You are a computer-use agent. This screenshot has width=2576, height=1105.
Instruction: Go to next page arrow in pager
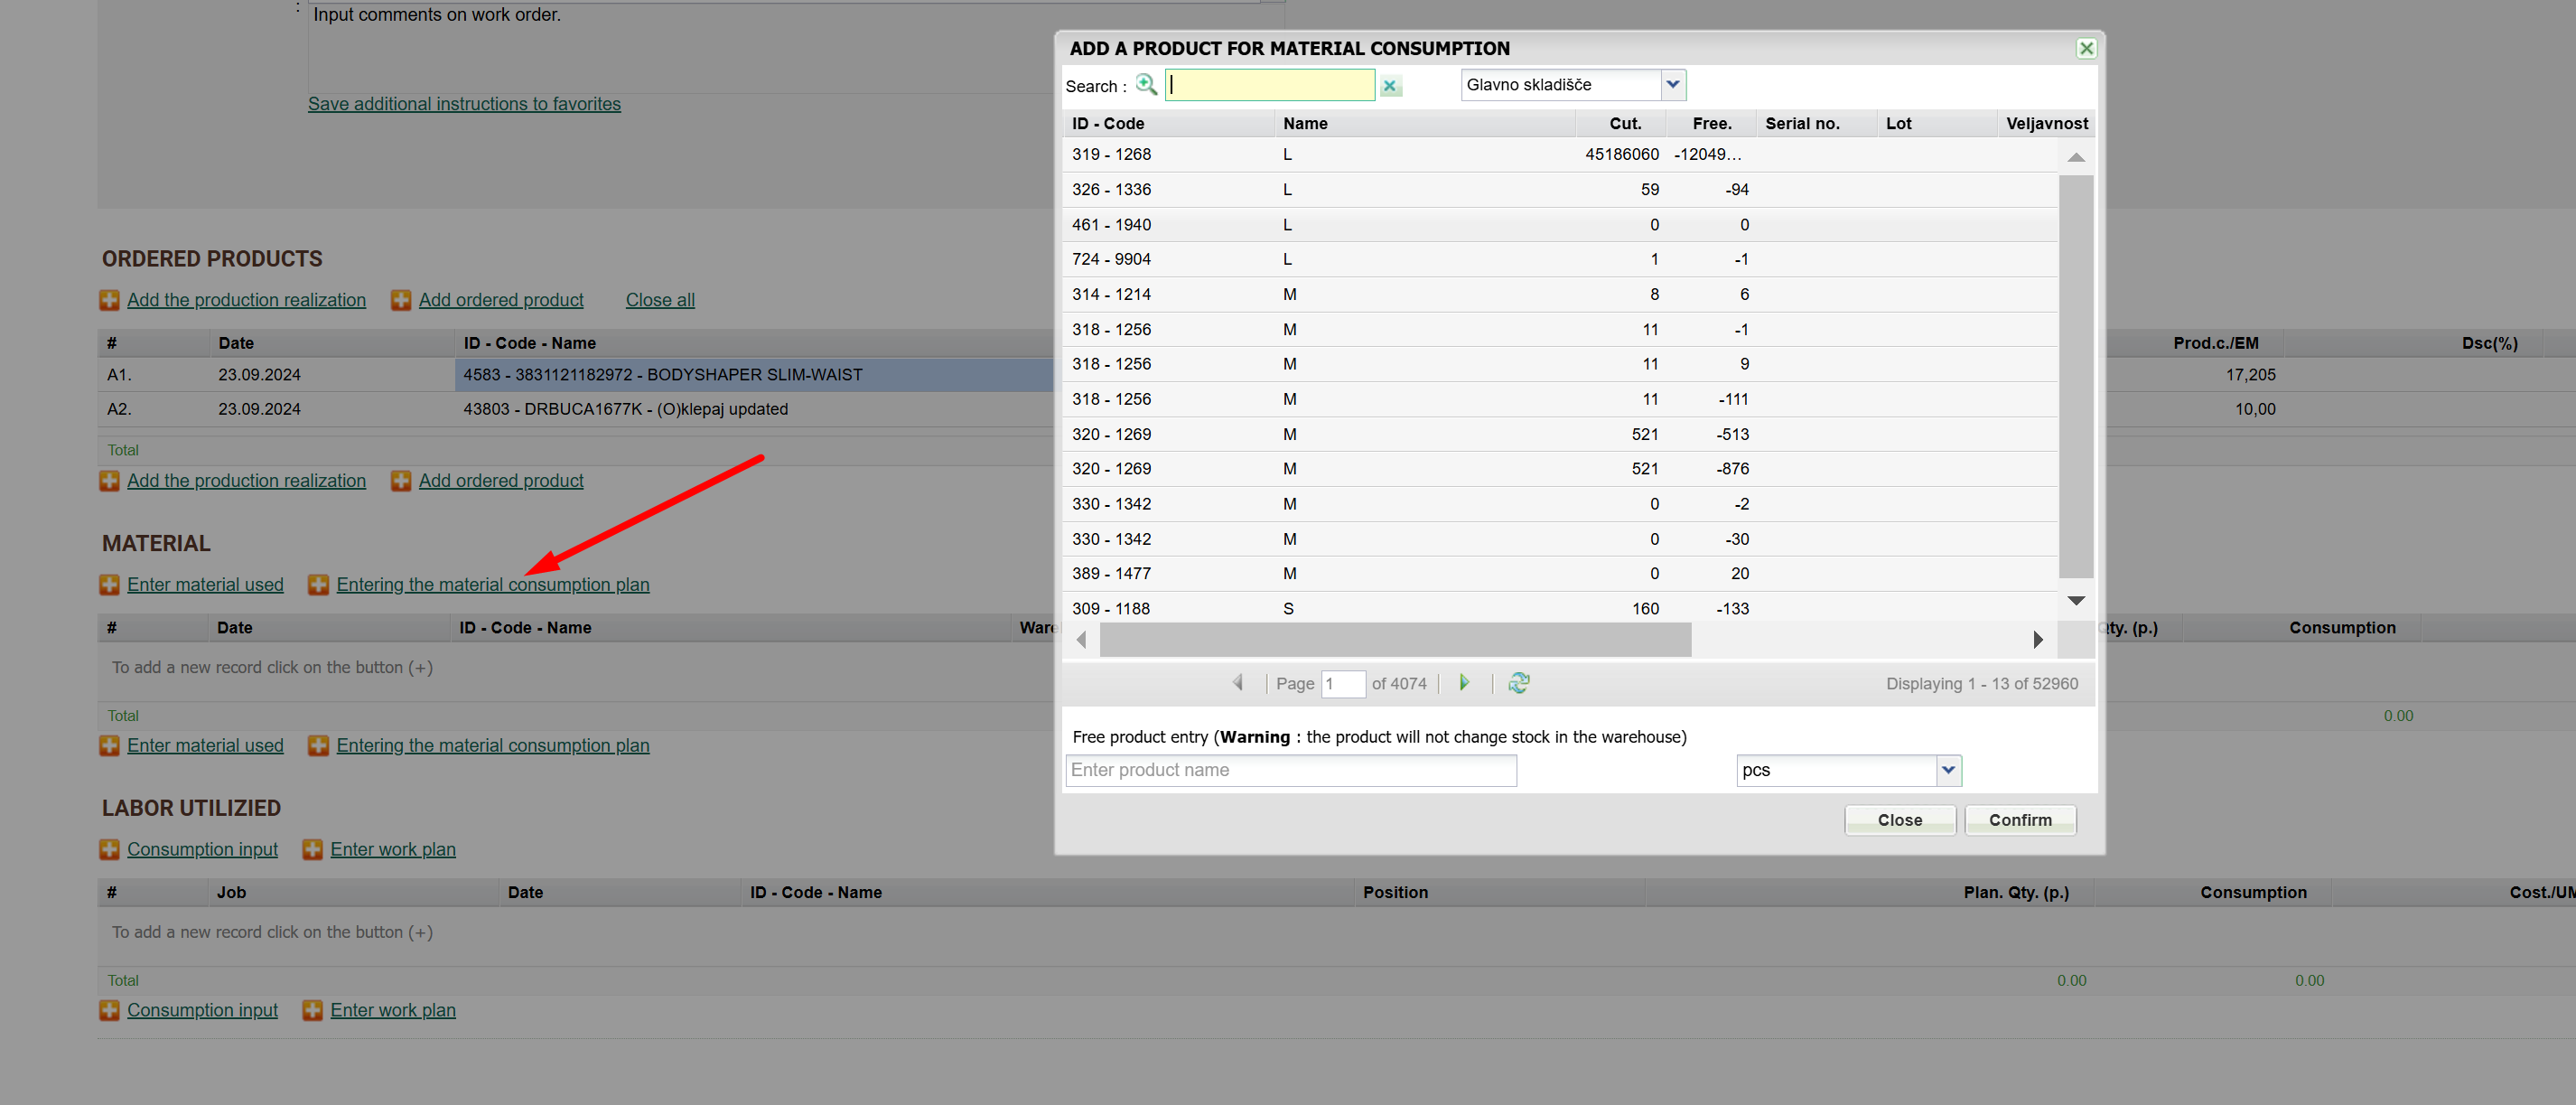[1464, 683]
